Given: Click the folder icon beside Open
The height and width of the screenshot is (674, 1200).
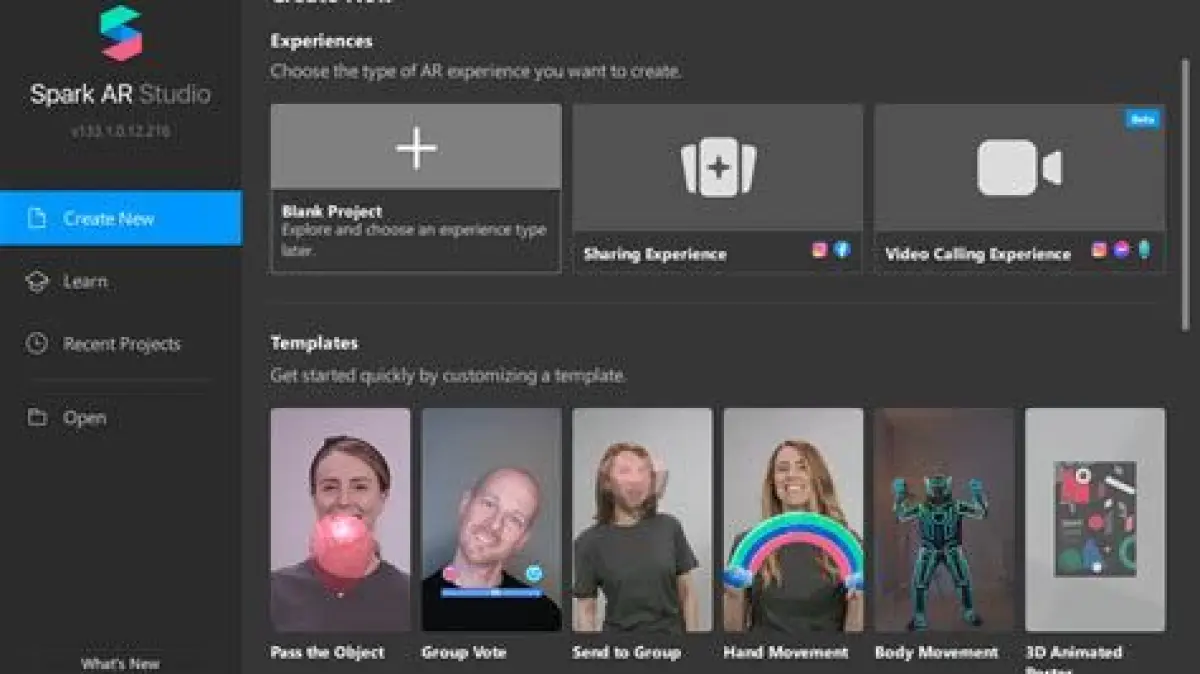Looking at the screenshot, I should [x=37, y=418].
